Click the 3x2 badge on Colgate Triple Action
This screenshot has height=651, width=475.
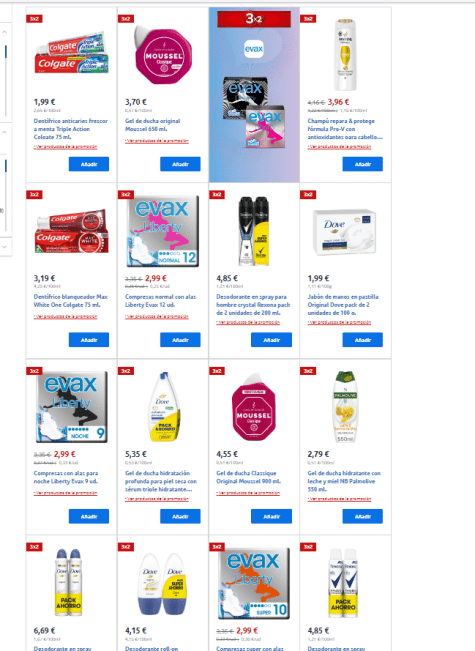(34, 19)
